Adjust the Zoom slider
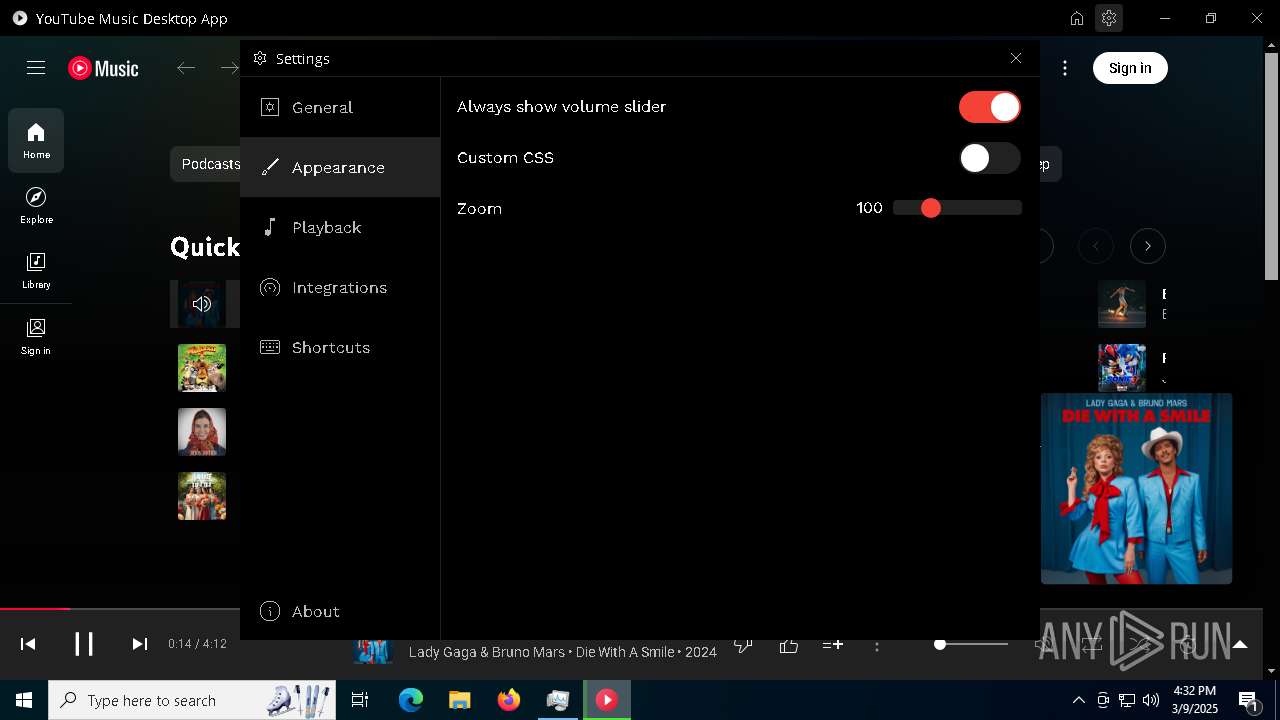1280x720 pixels. tap(957, 208)
